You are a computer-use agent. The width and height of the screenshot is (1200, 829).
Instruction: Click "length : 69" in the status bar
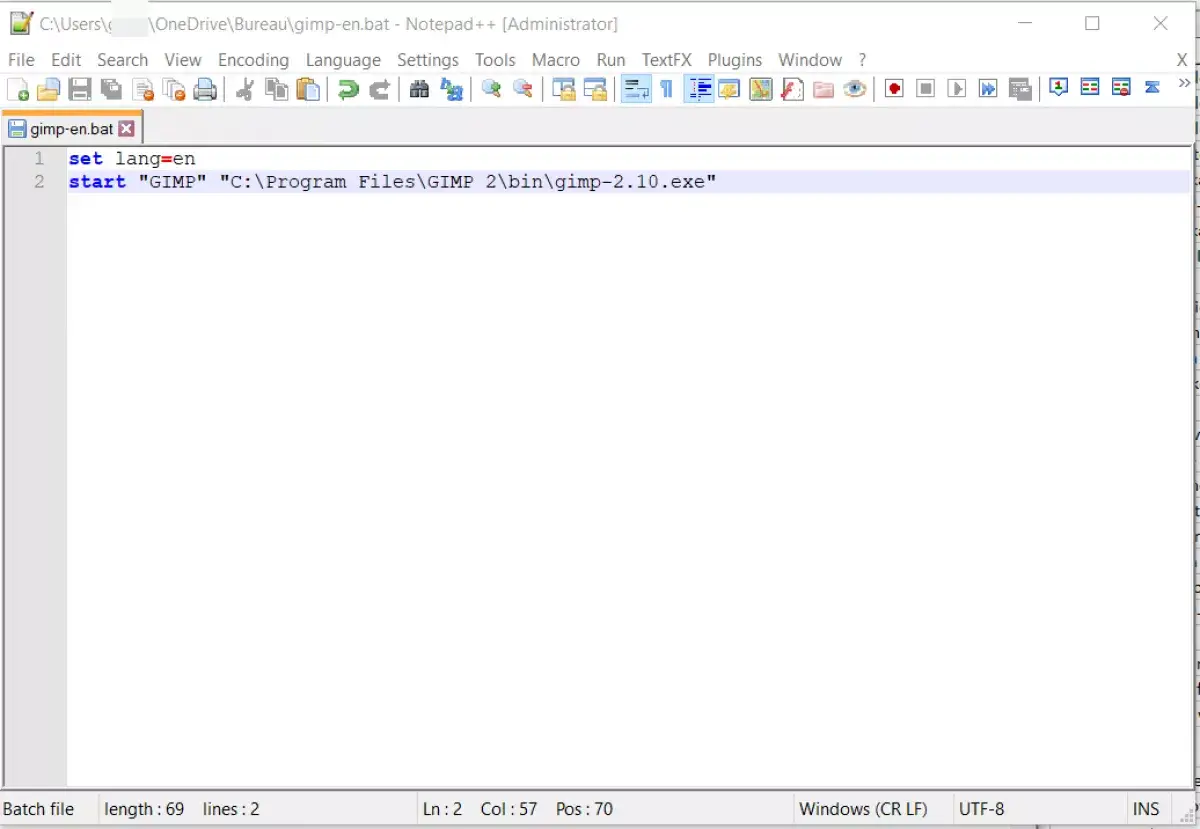[x=144, y=809]
